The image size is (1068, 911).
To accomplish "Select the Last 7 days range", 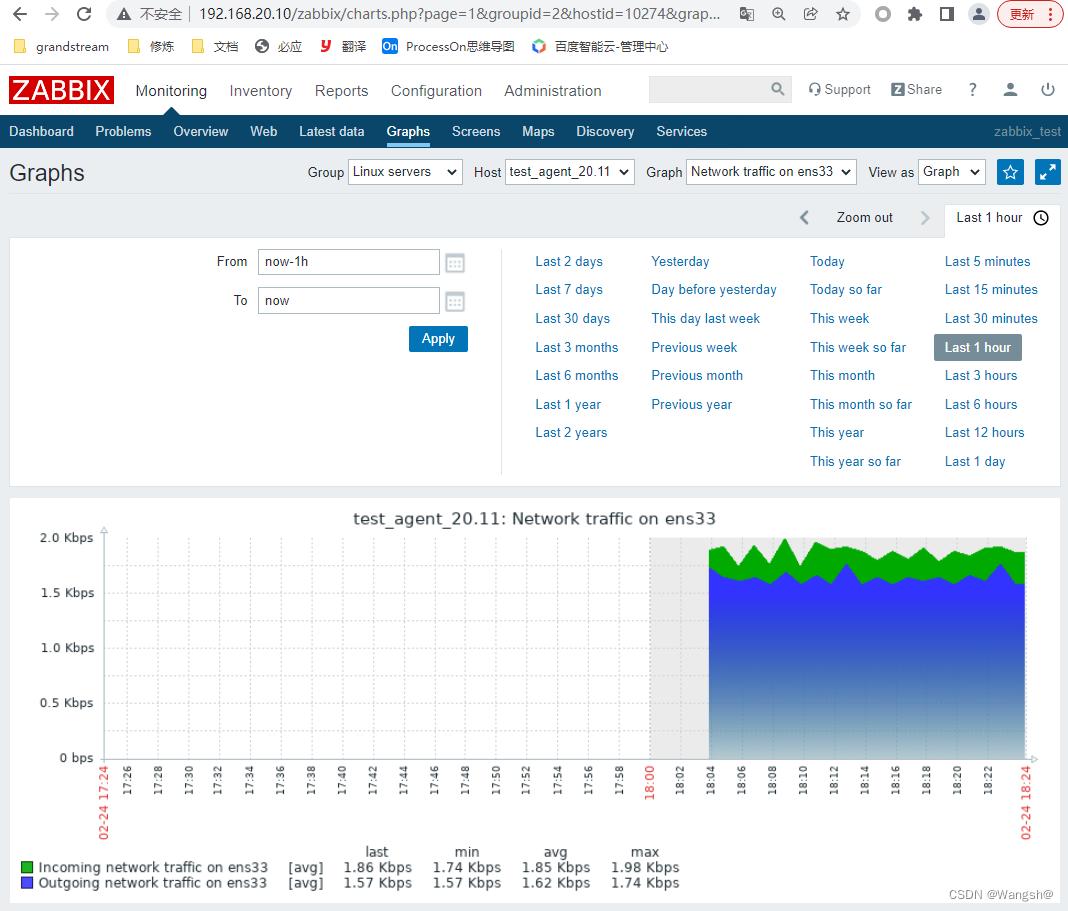I will click(568, 290).
